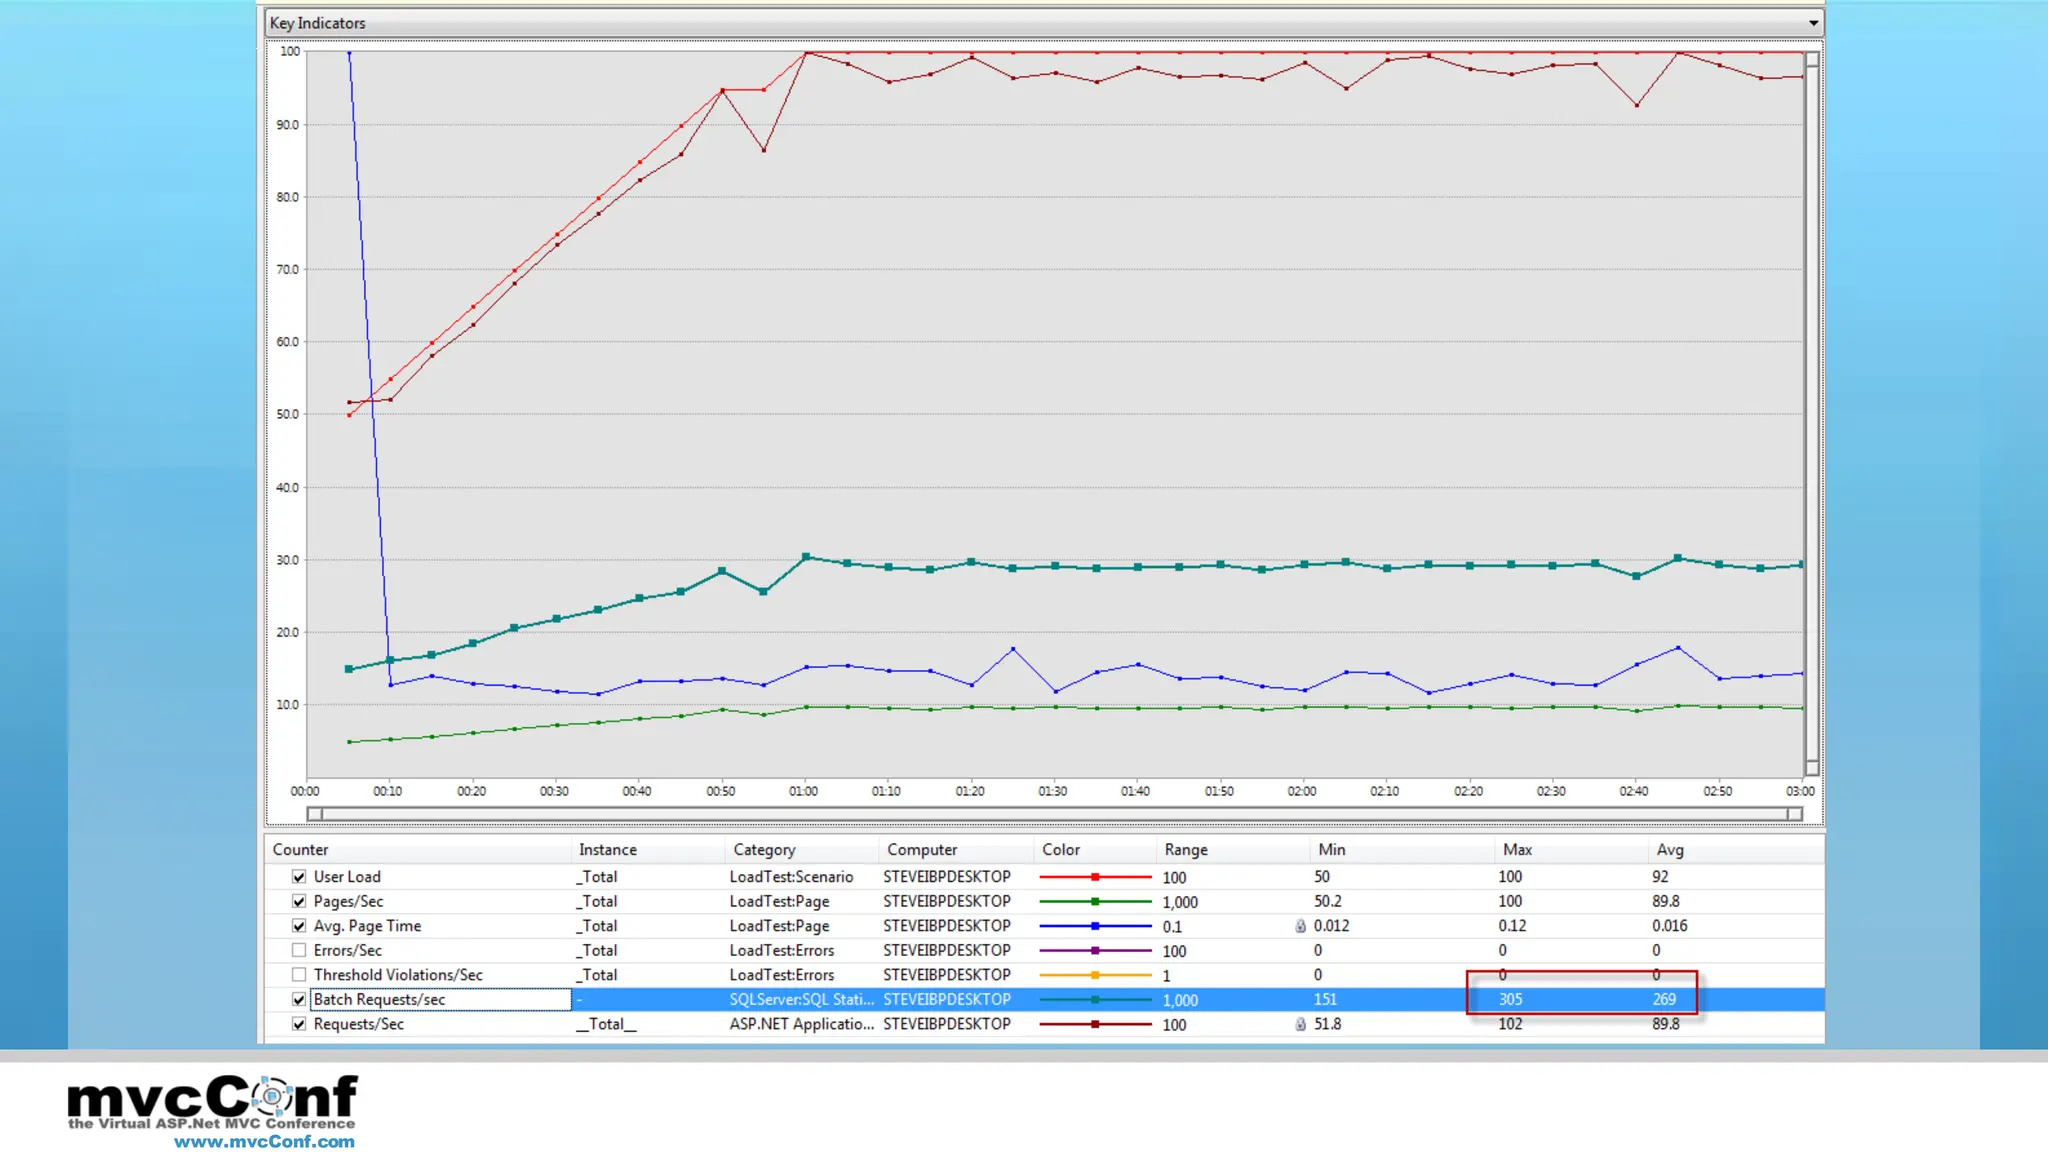This screenshot has width=2048, height=1152.
Task: Sort by the Avg column header
Action: tap(1669, 850)
